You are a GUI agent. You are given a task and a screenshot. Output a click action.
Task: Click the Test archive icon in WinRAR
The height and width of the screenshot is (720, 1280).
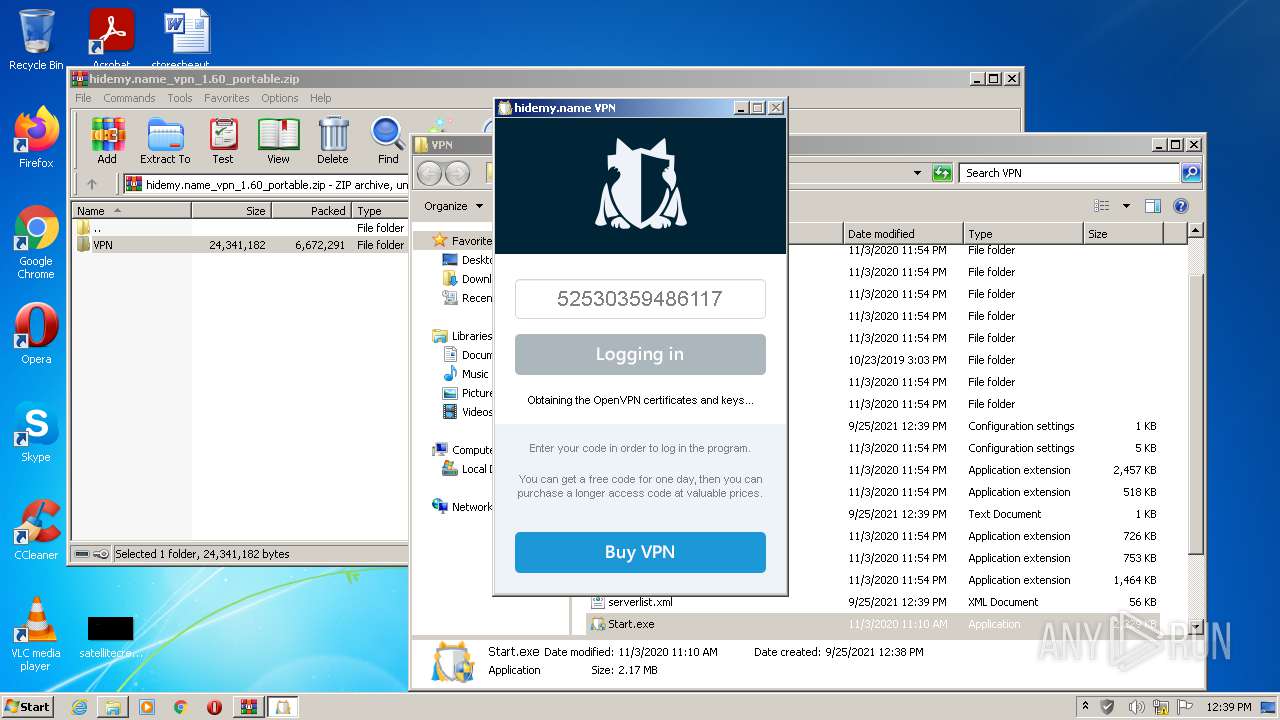(223, 140)
